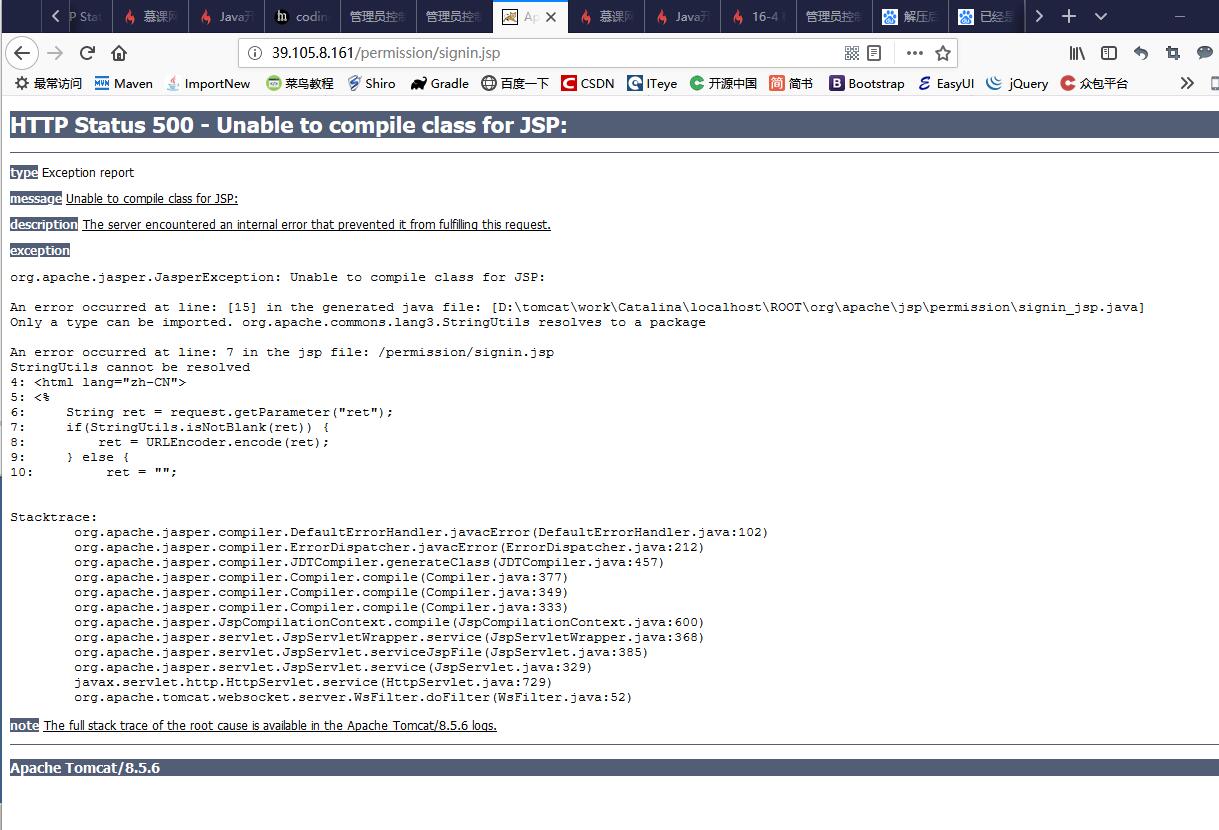The image size is (1219, 830).
Task: Click message 'Unable to compile class for JSP:'
Action: (x=152, y=199)
